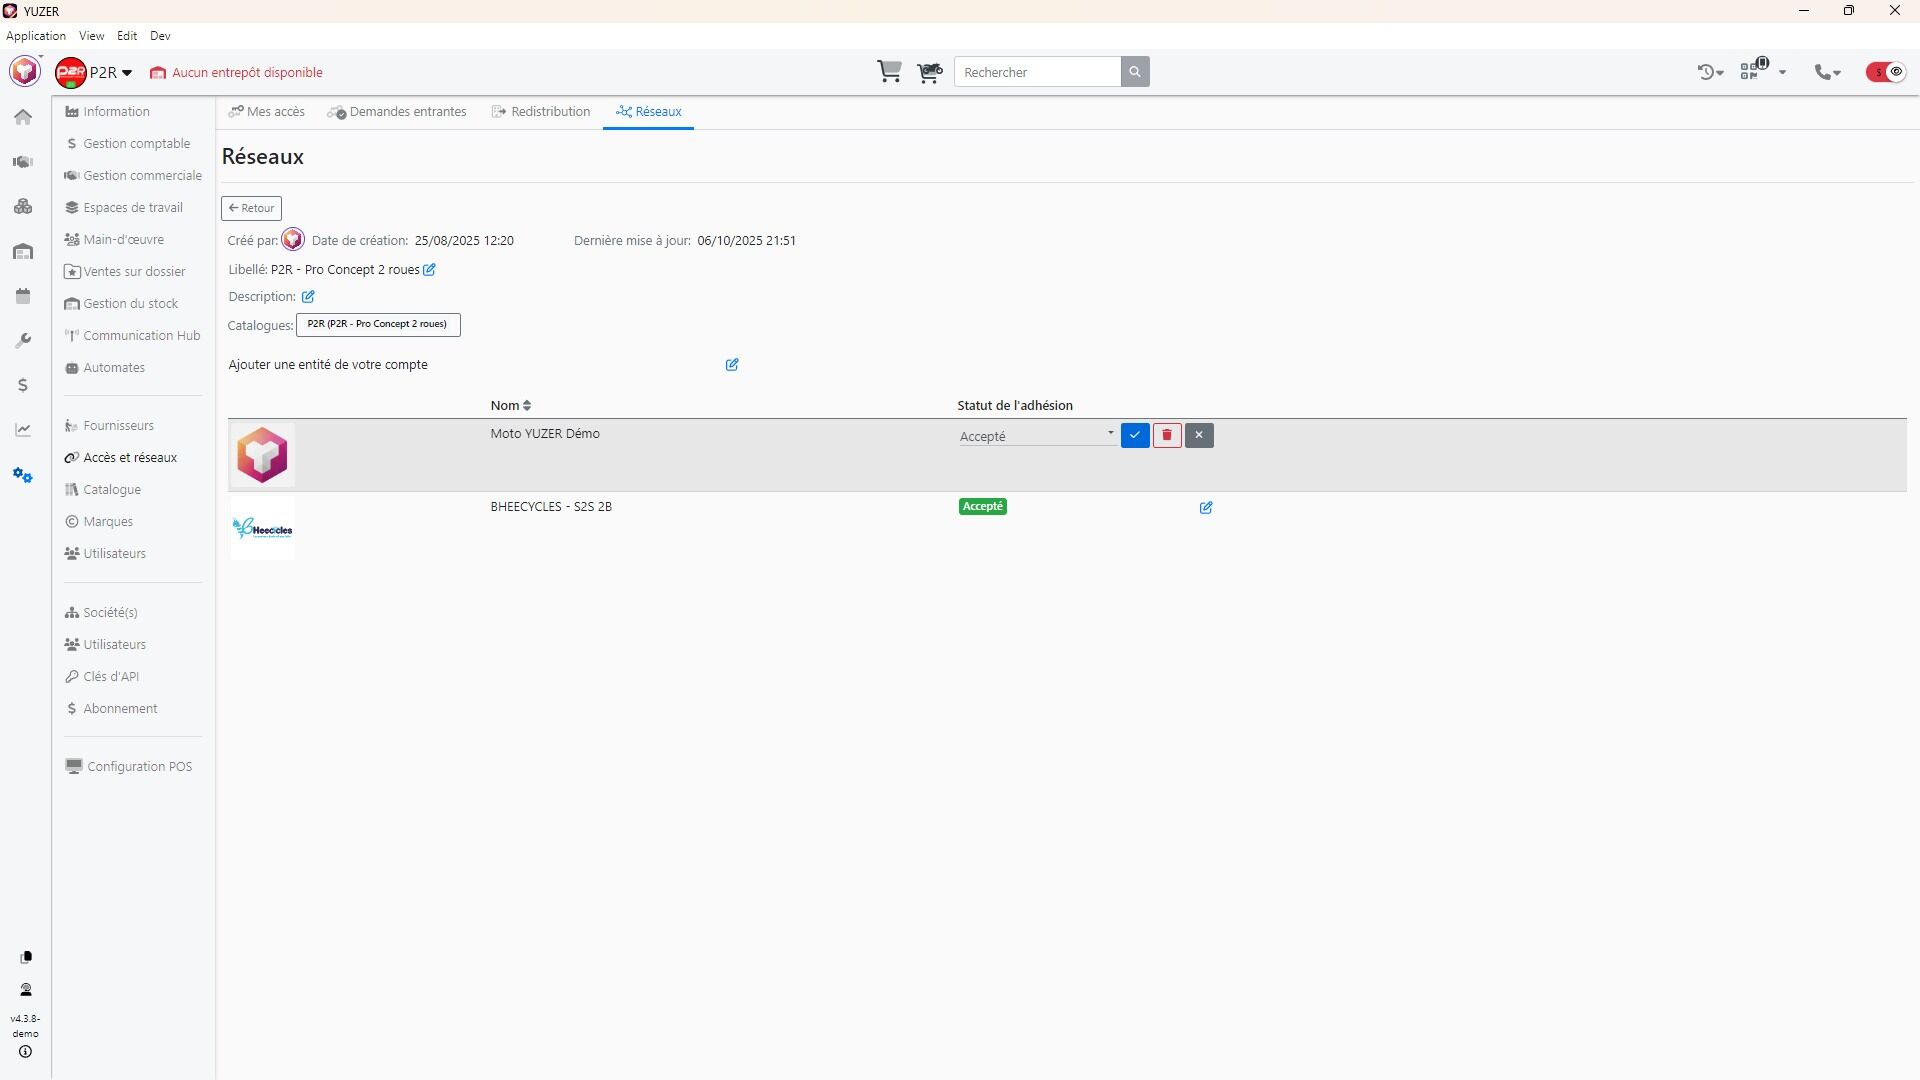Click the Retour back button

[x=251, y=208]
